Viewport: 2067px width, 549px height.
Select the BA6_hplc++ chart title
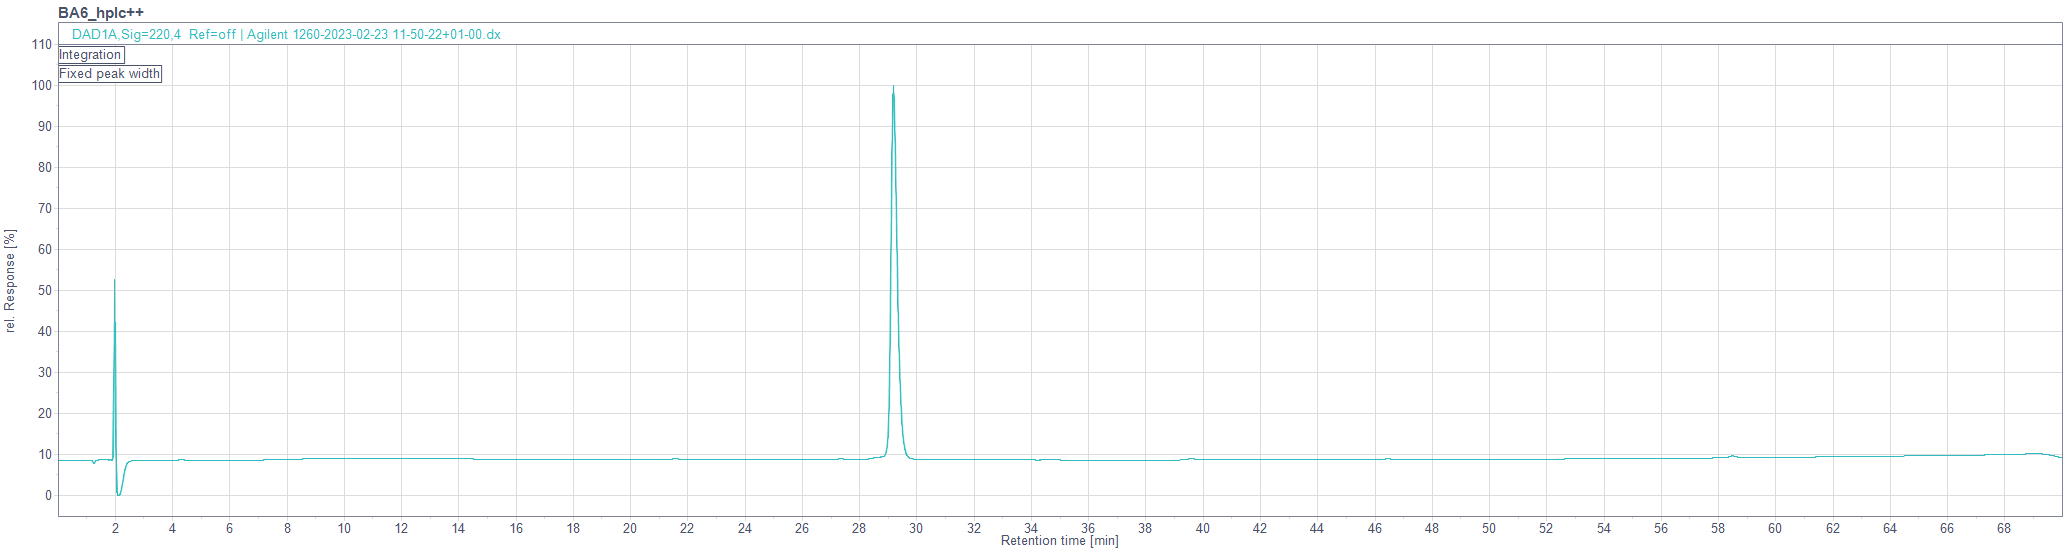(101, 12)
